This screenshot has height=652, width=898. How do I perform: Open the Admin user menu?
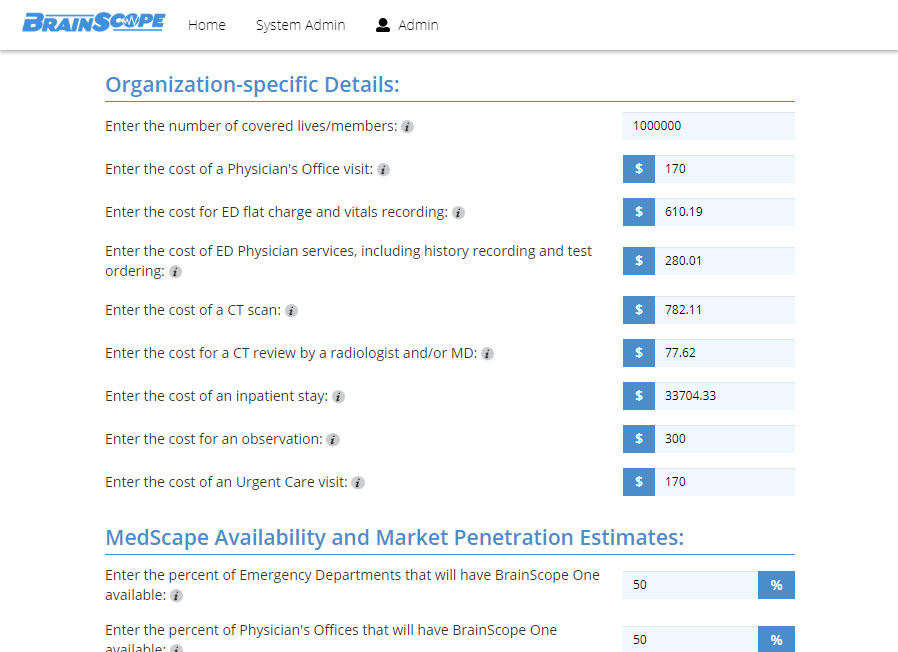(x=407, y=25)
